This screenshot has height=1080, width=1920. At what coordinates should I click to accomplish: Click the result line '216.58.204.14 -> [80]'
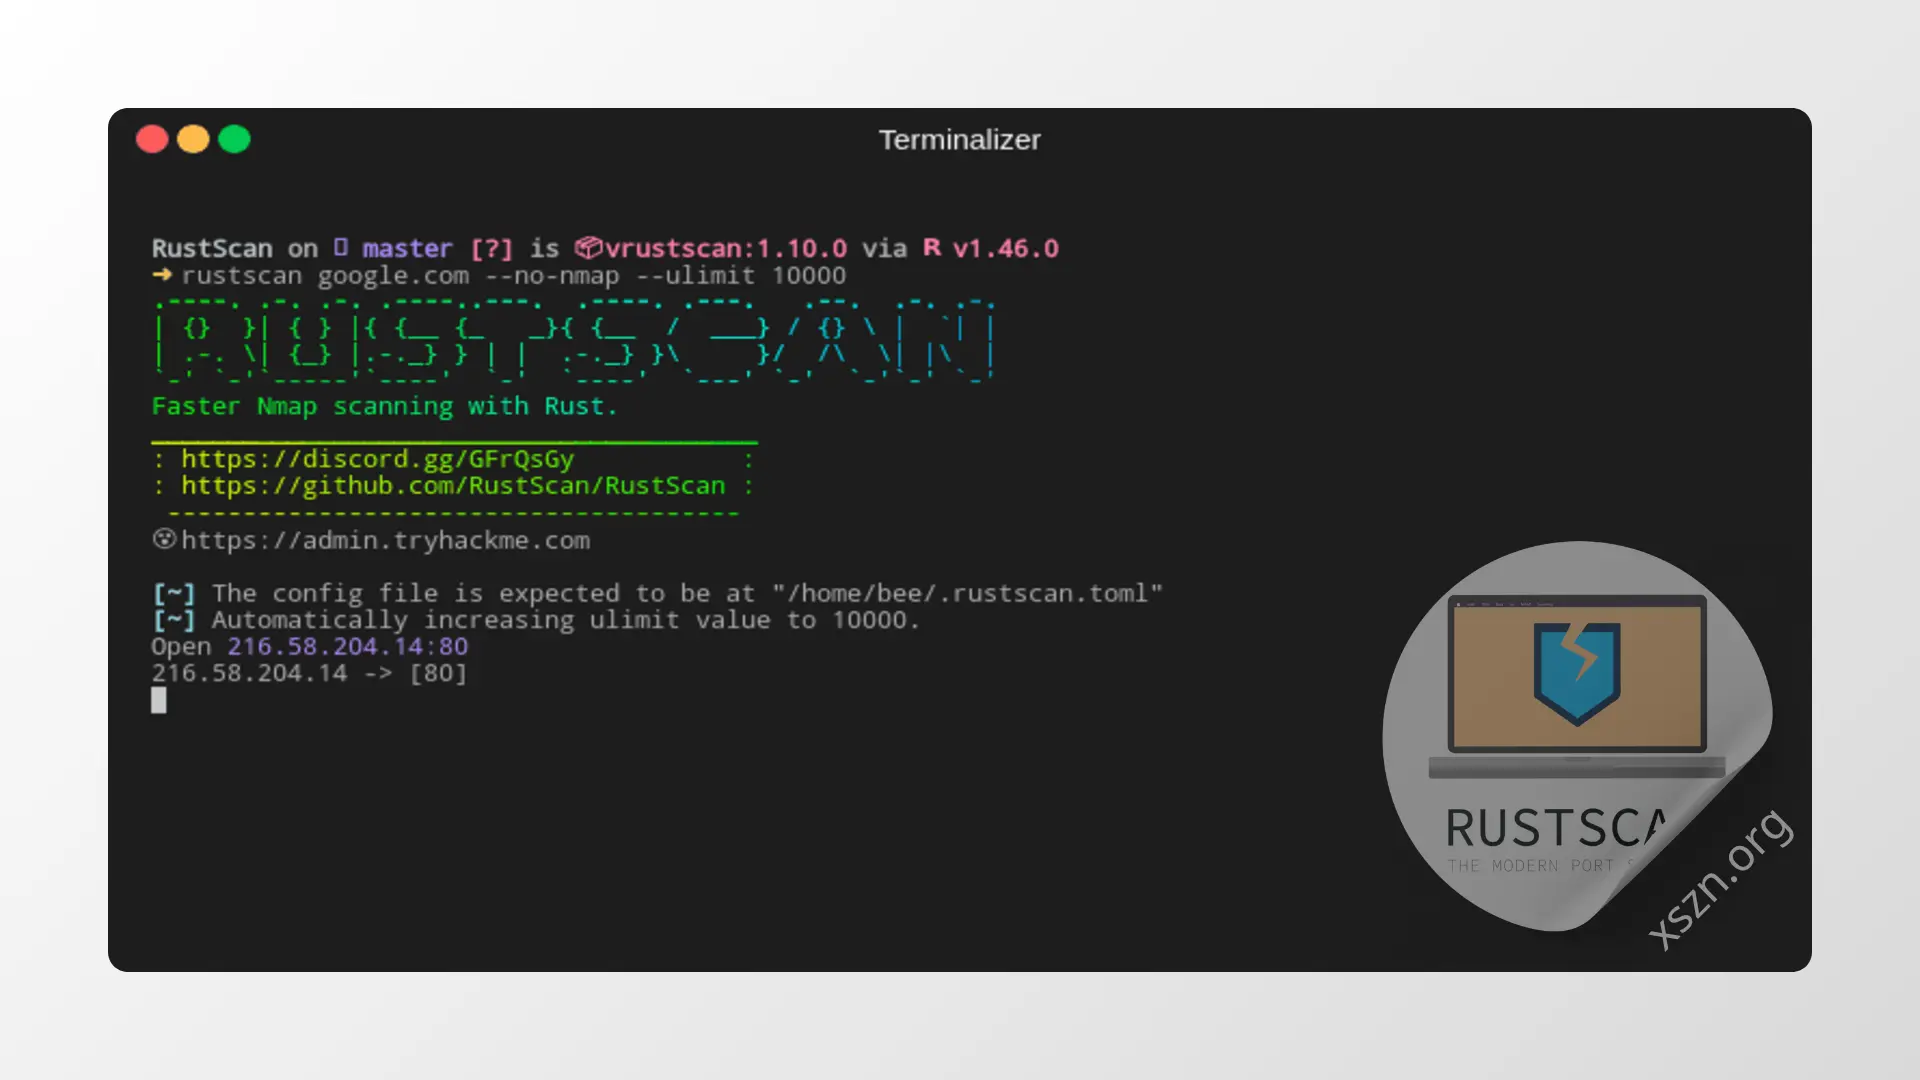pyautogui.click(x=309, y=673)
